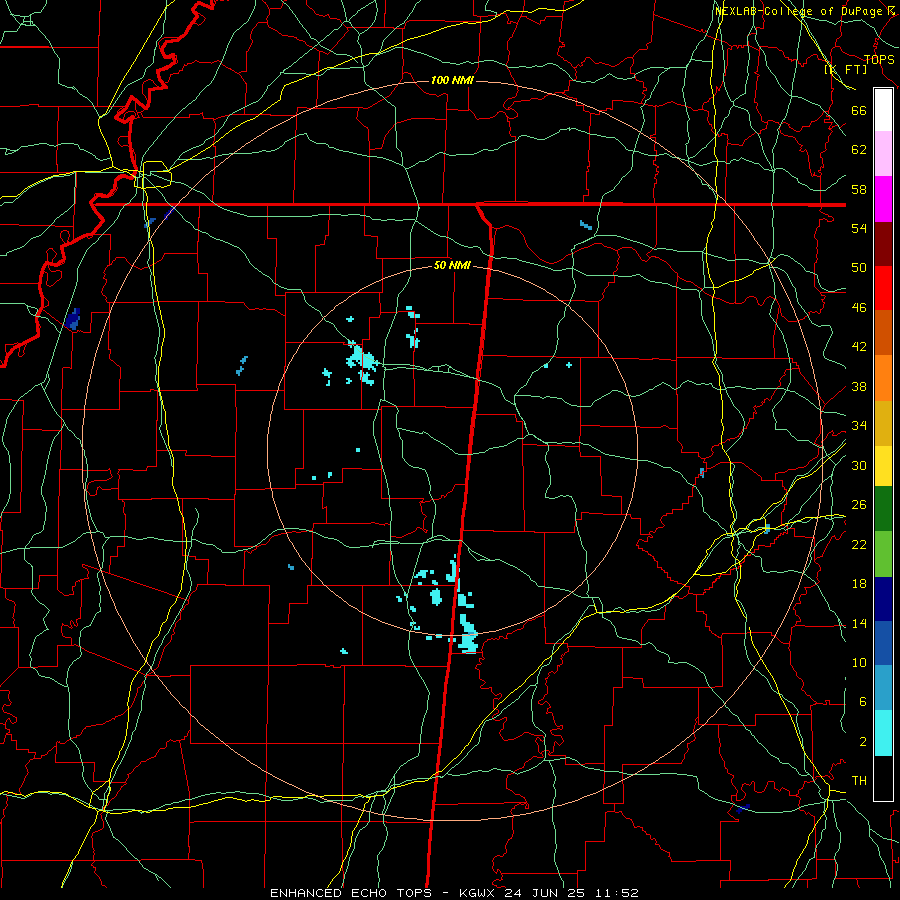Select the "50" legend value
The image size is (900, 900).
[859, 267]
